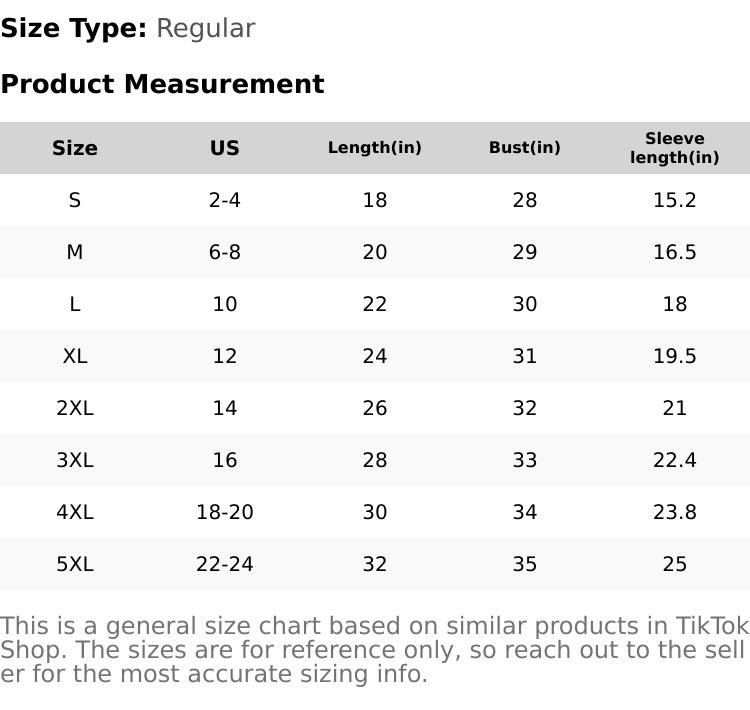The image size is (750, 710).
Task: Click US size 22-24 cell
Action: tap(225, 564)
